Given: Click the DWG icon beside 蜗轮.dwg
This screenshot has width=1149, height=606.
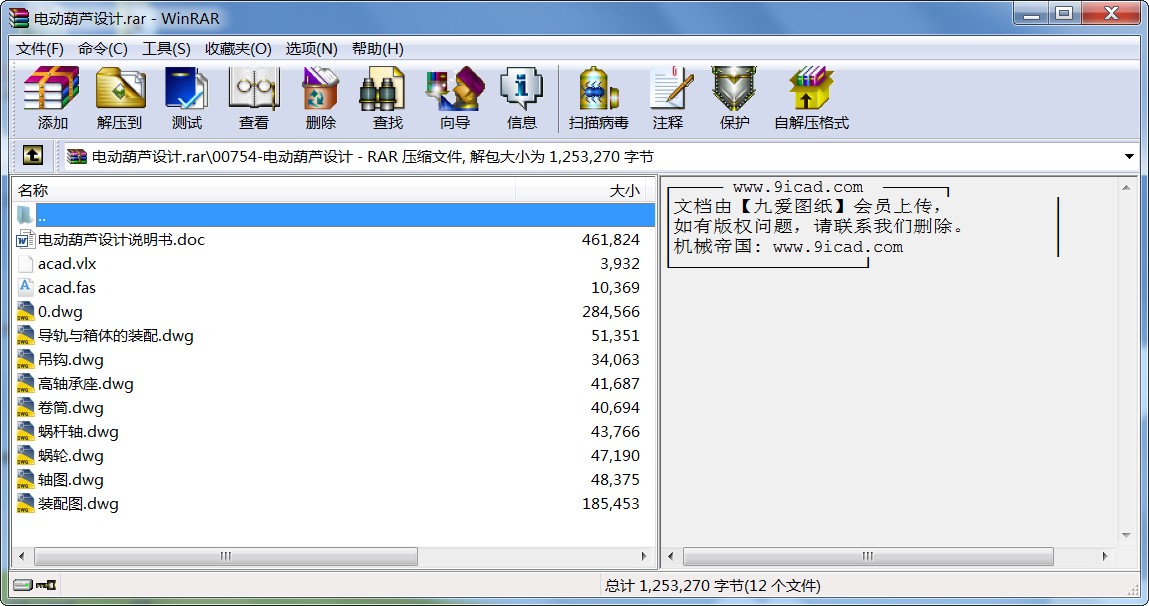Looking at the screenshot, I should tap(25, 456).
